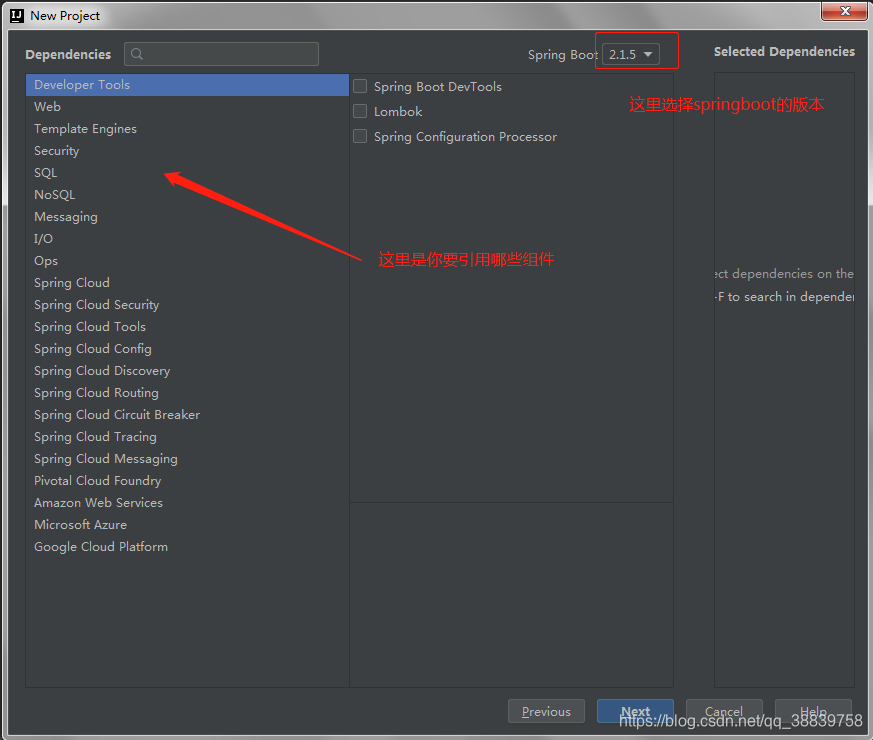Choose the Microsoft Azure category
The image size is (873, 740).
(x=187, y=525)
